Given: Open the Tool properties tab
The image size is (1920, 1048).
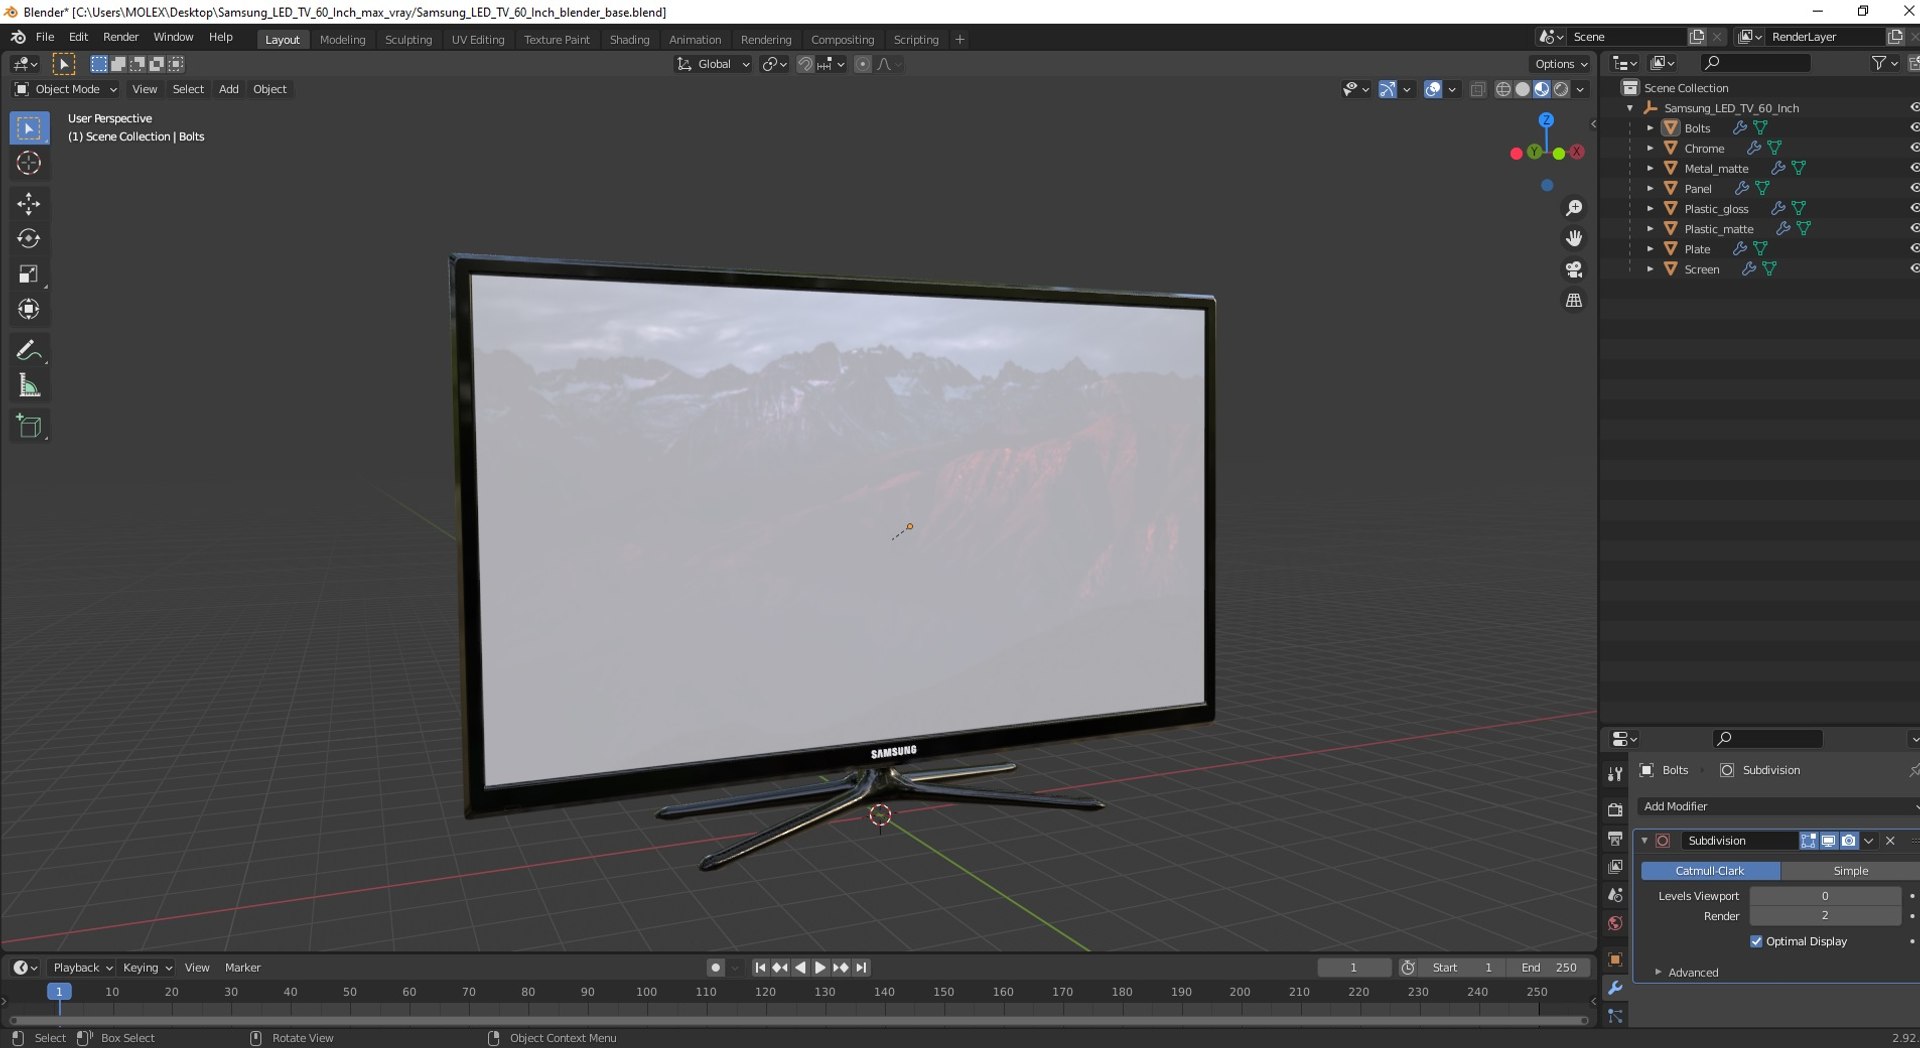Looking at the screenshot, I should [x=1615, y=774].
